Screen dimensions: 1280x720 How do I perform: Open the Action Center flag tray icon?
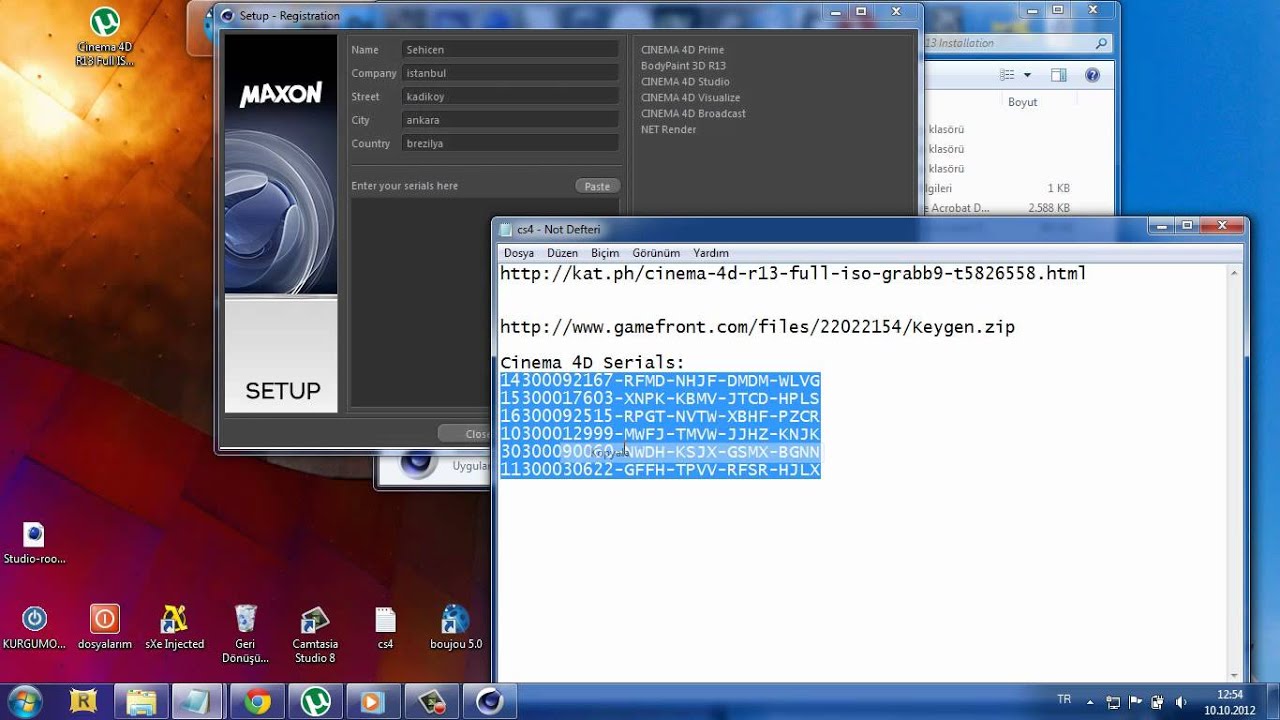click(x=1137, y=702)
